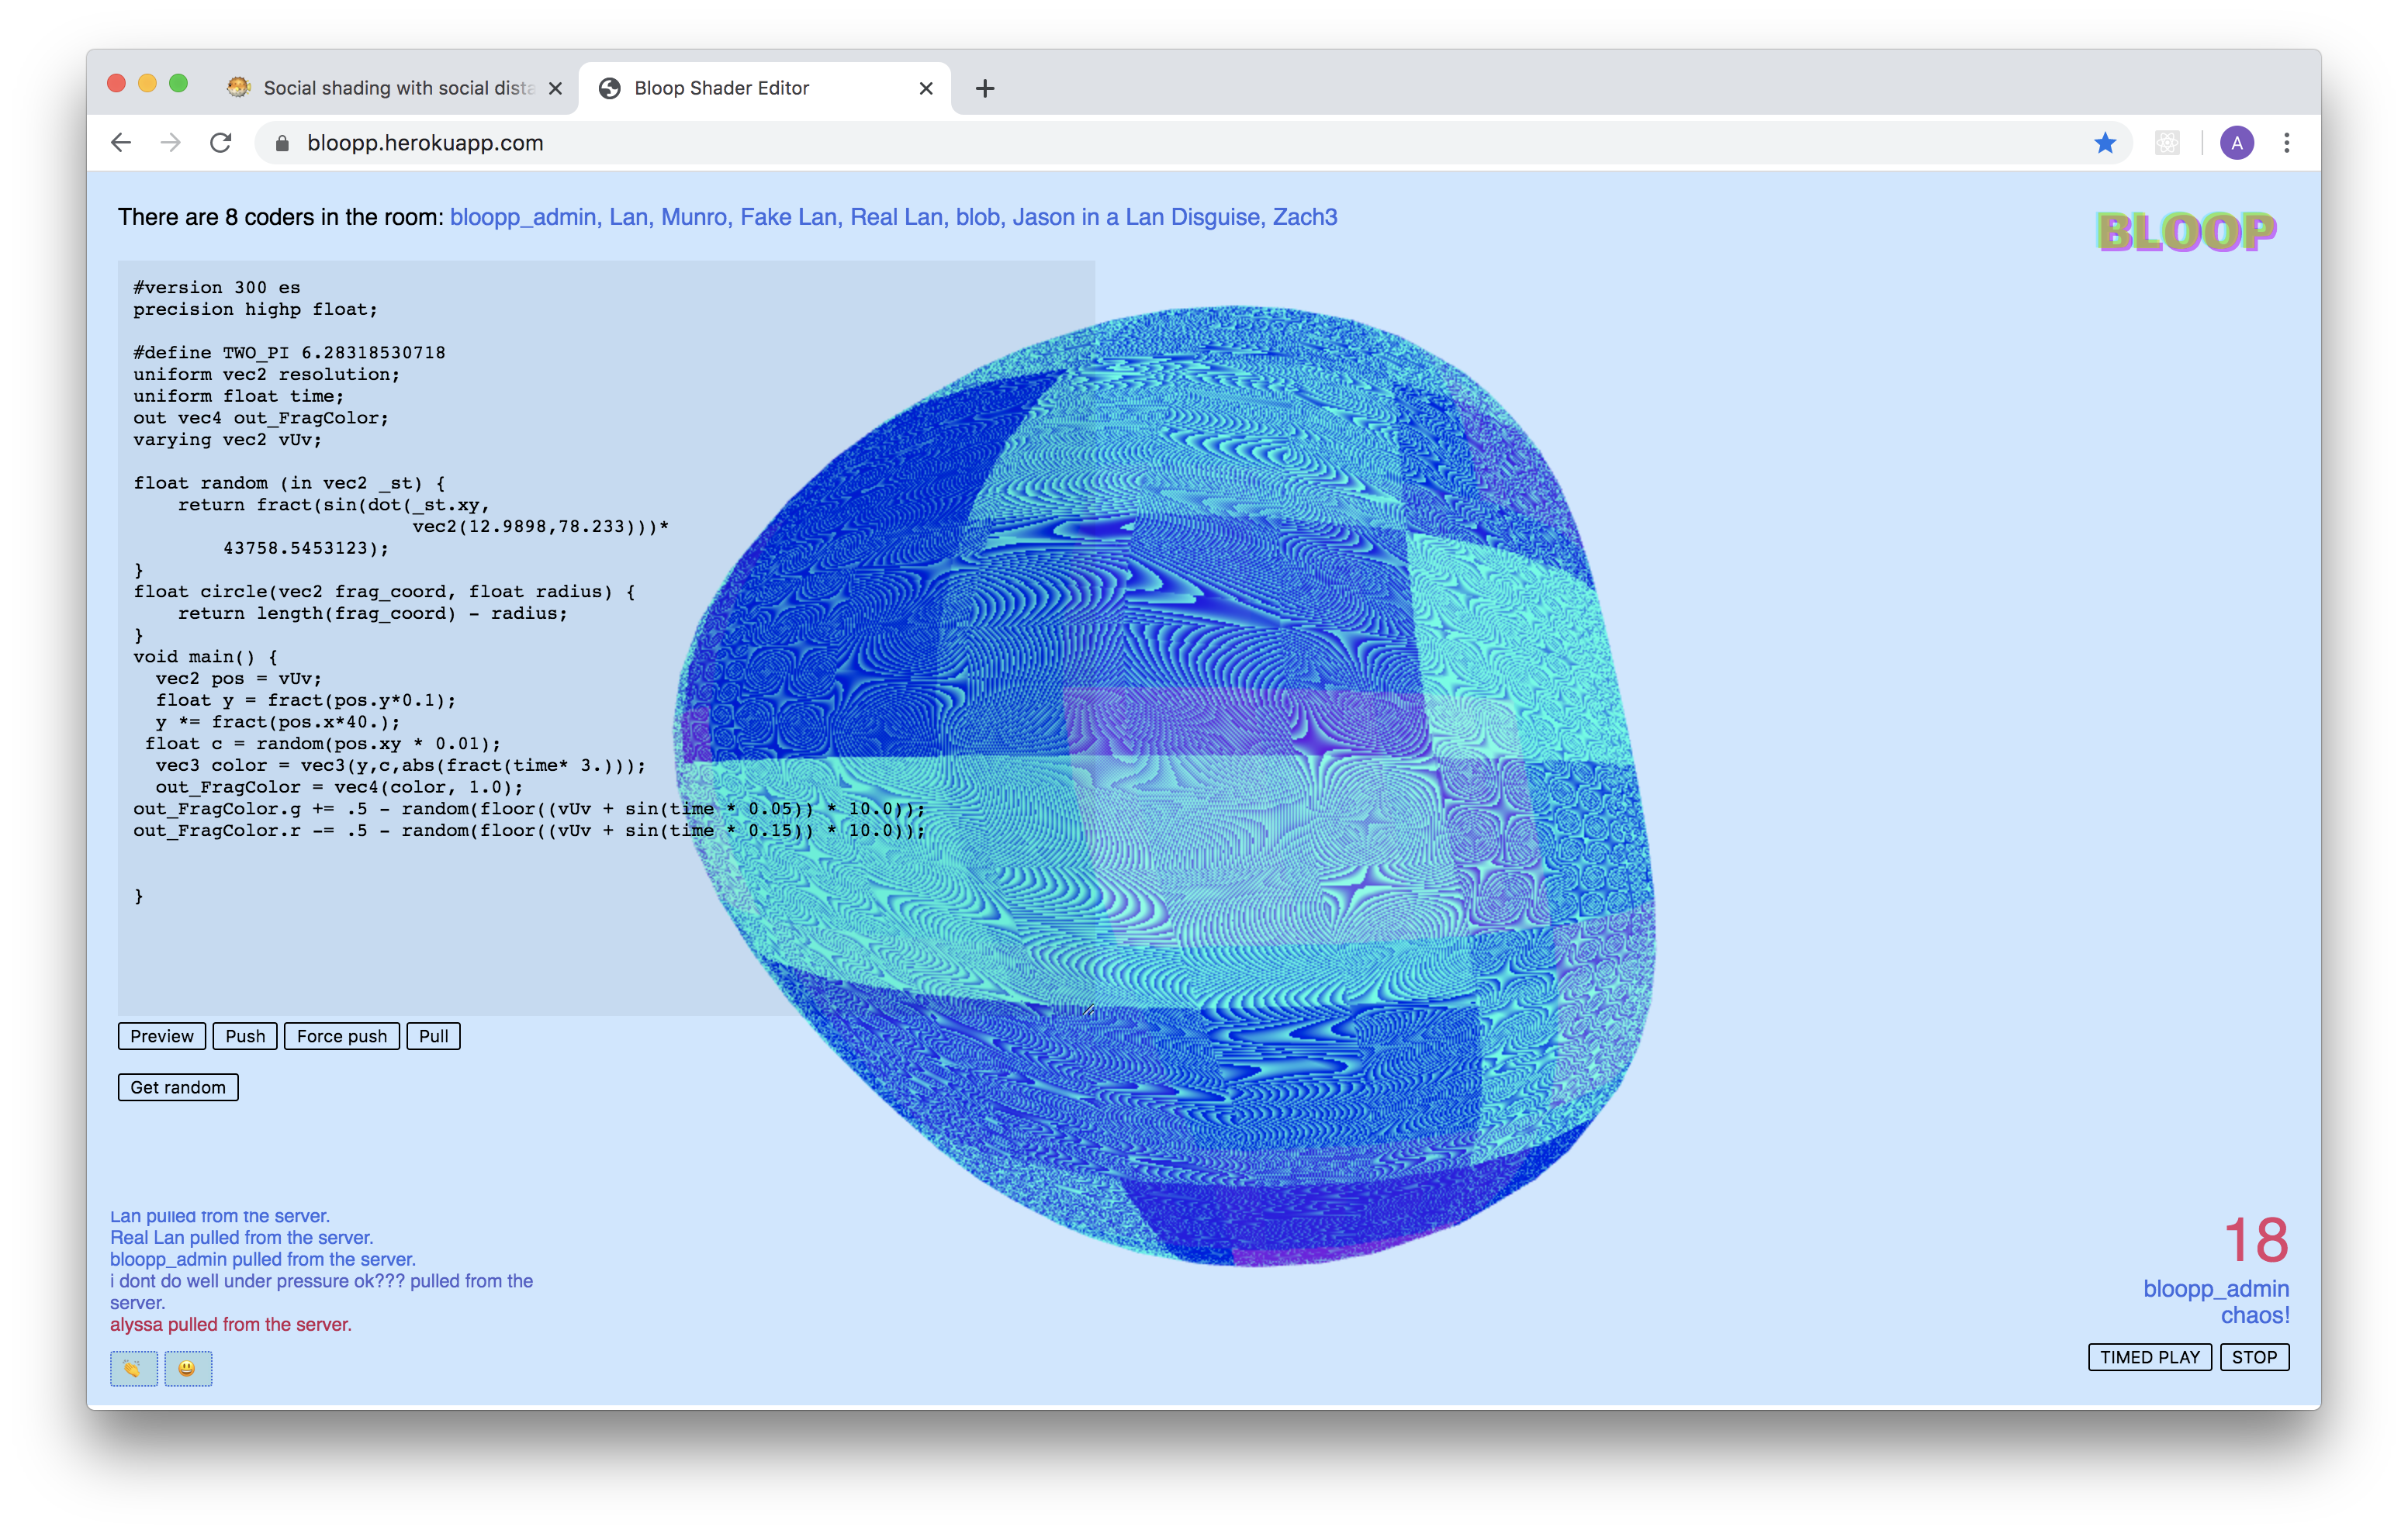Close the Bloop Shader Editor tab
The height and width of the screenshot is (1534, 2408).
click(926, 88)
